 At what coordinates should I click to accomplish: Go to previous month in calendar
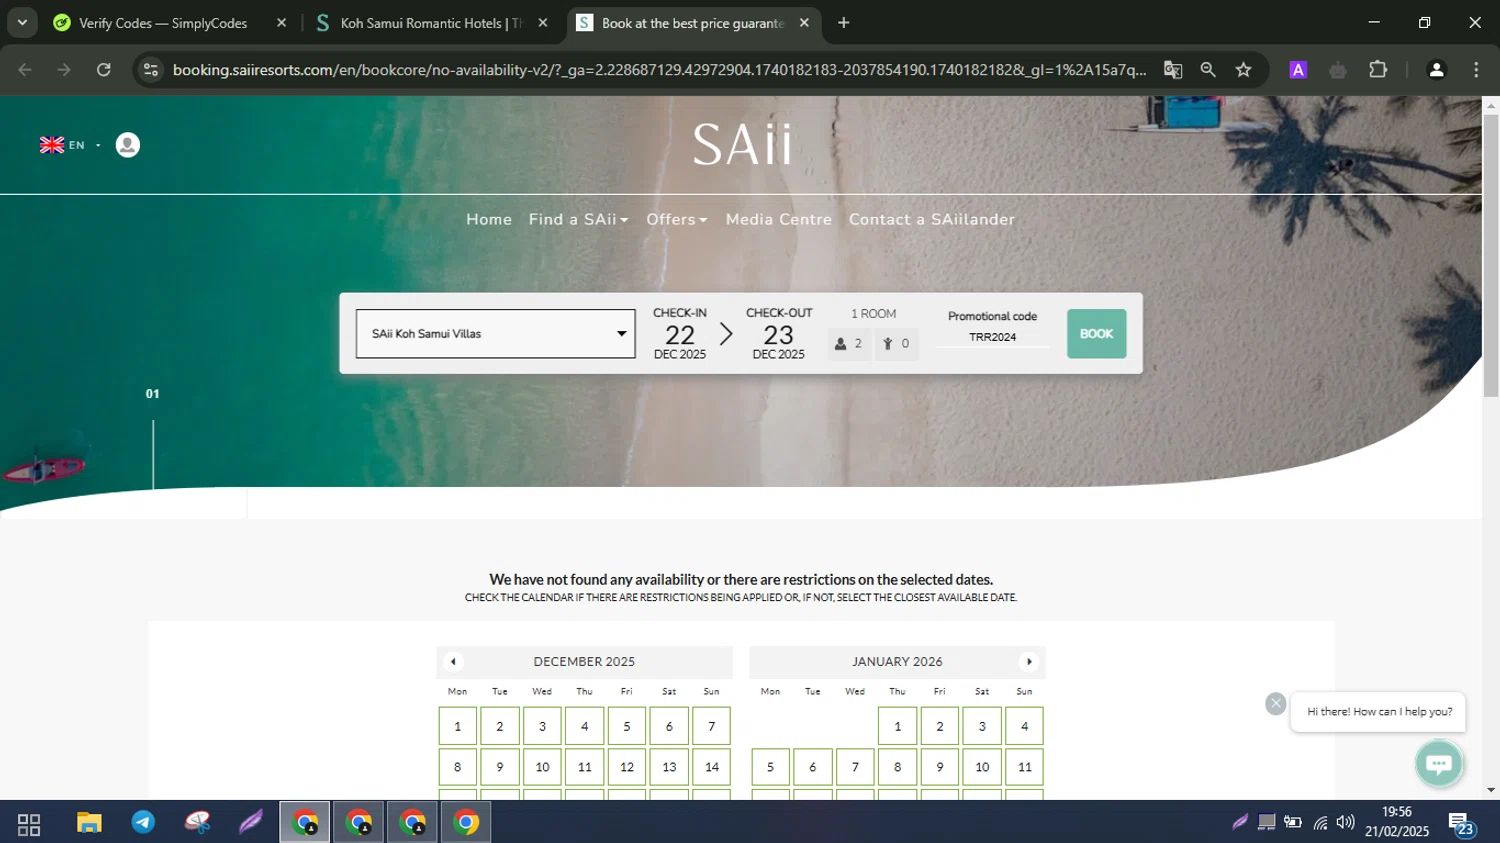click(x=453, y=661)
